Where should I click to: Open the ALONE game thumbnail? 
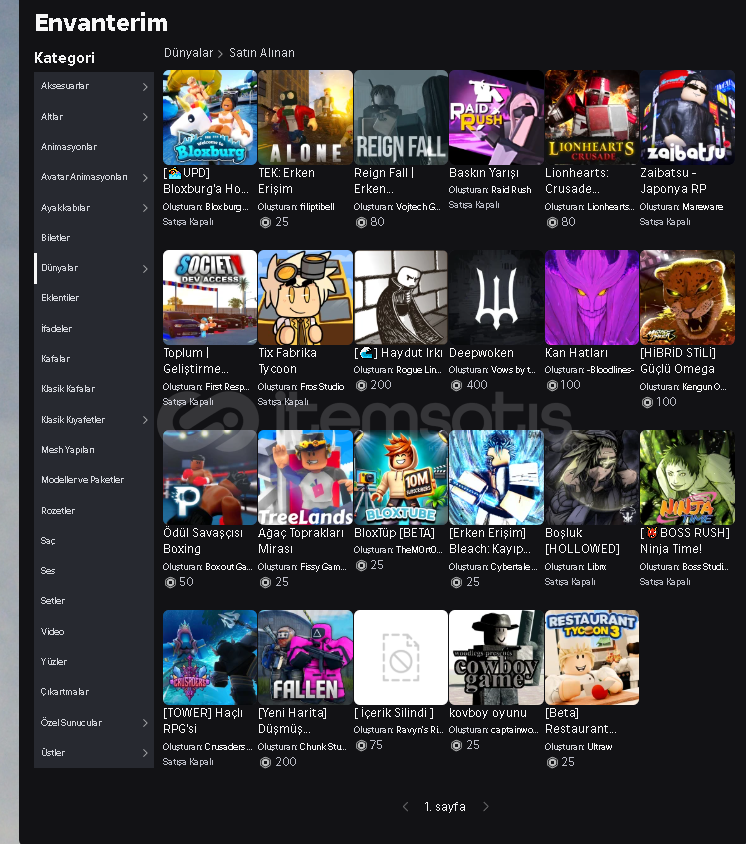pyautogui.click(x=305, y=117)
